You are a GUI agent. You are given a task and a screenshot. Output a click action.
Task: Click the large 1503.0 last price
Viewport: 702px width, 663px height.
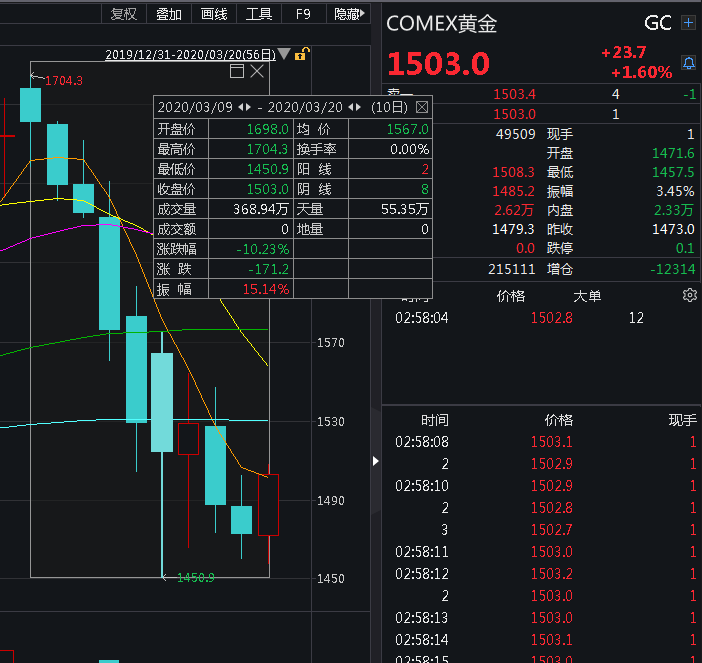[x=439, y=63]
